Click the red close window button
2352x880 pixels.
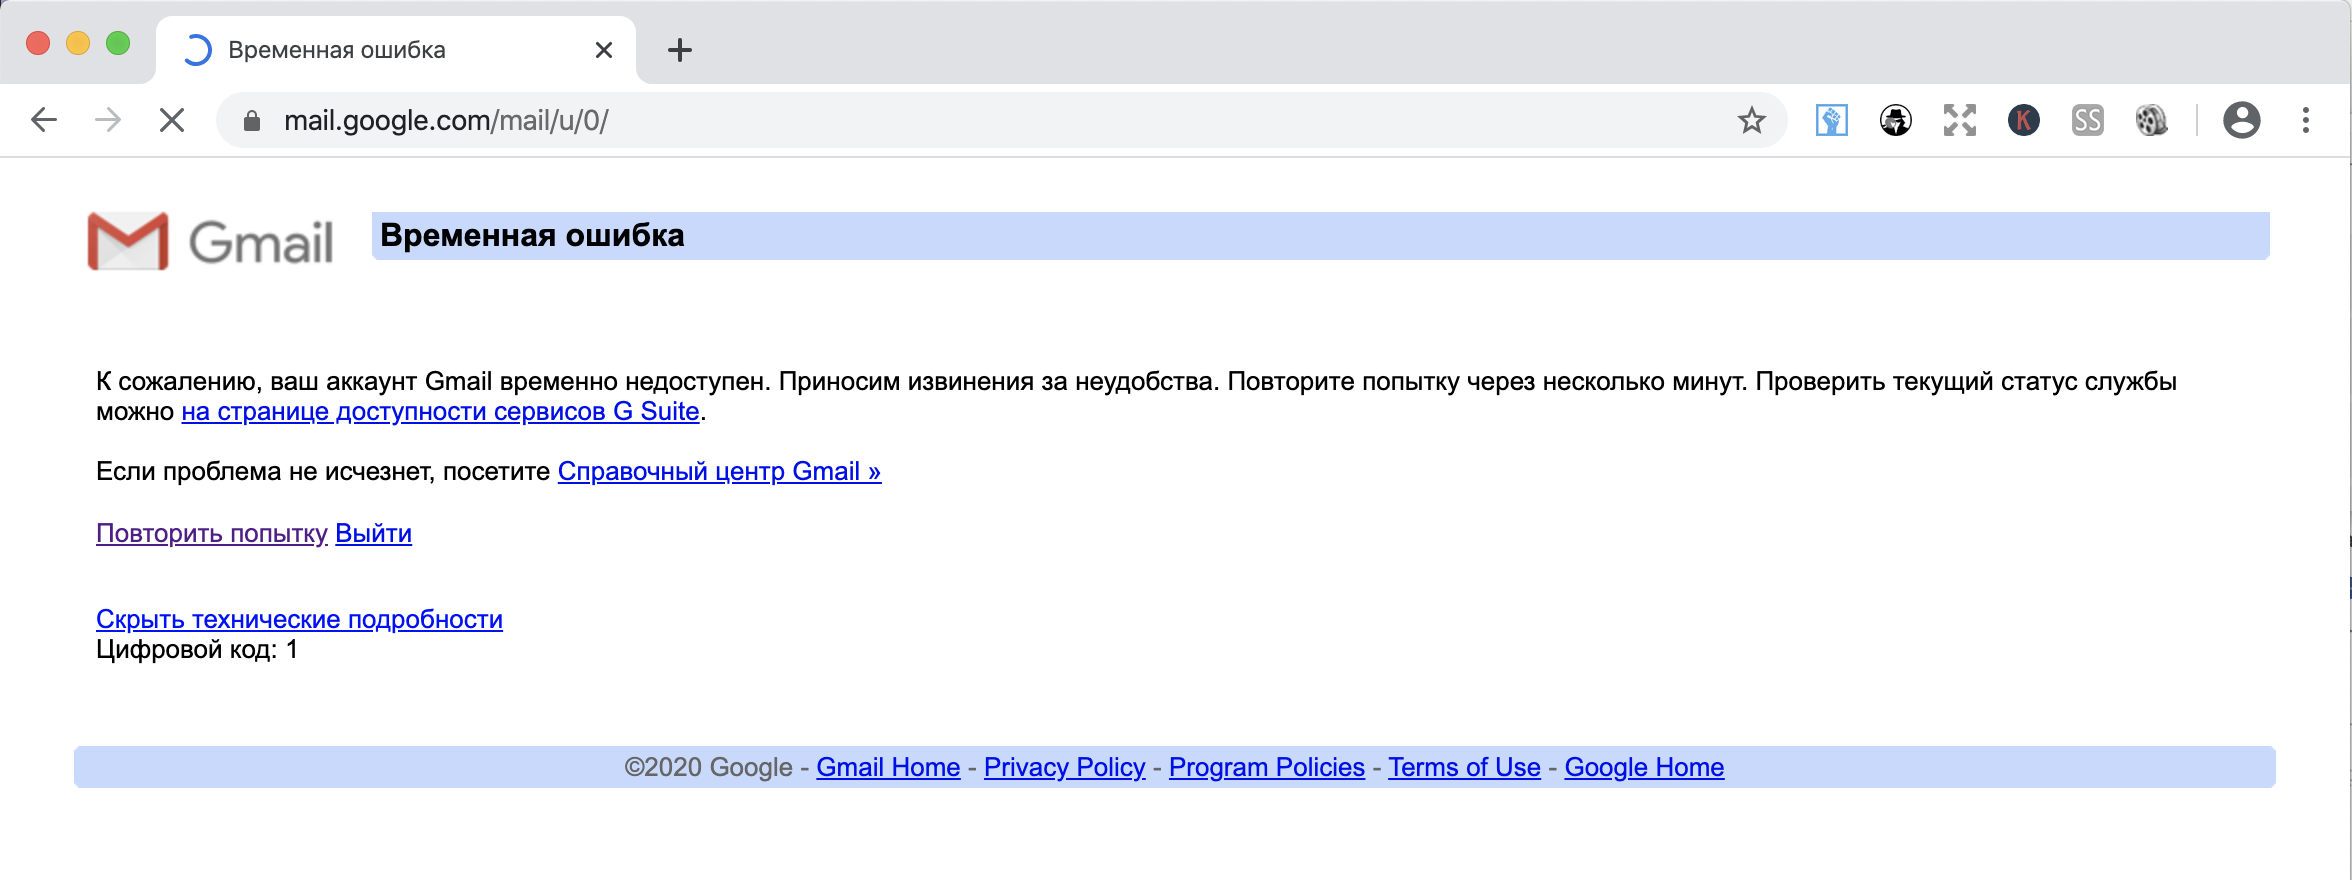point(38,43)
